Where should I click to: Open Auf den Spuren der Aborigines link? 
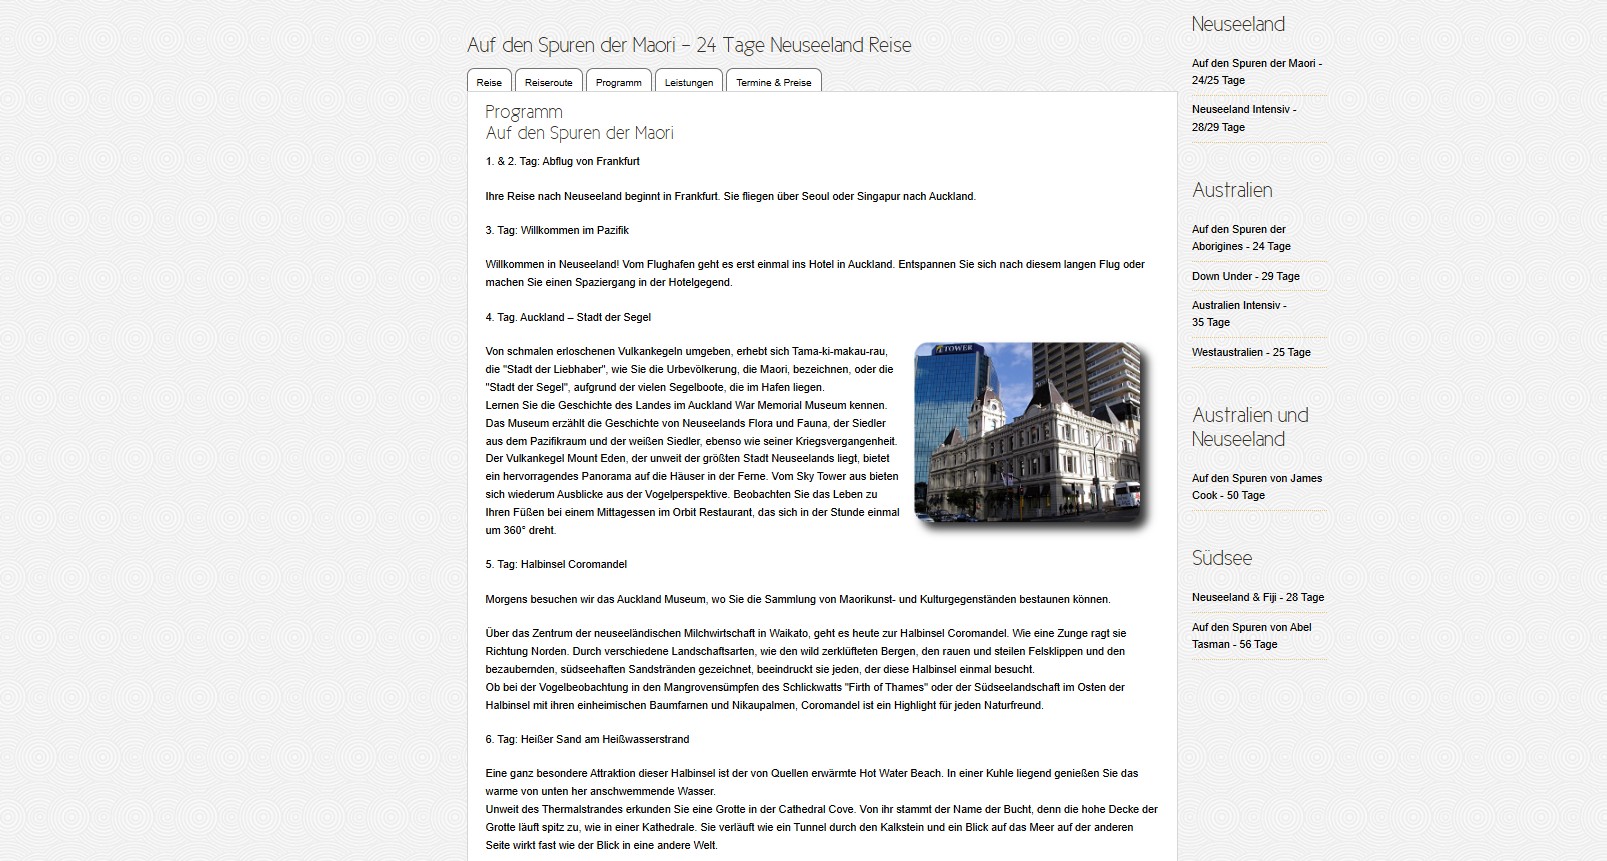1240,237
